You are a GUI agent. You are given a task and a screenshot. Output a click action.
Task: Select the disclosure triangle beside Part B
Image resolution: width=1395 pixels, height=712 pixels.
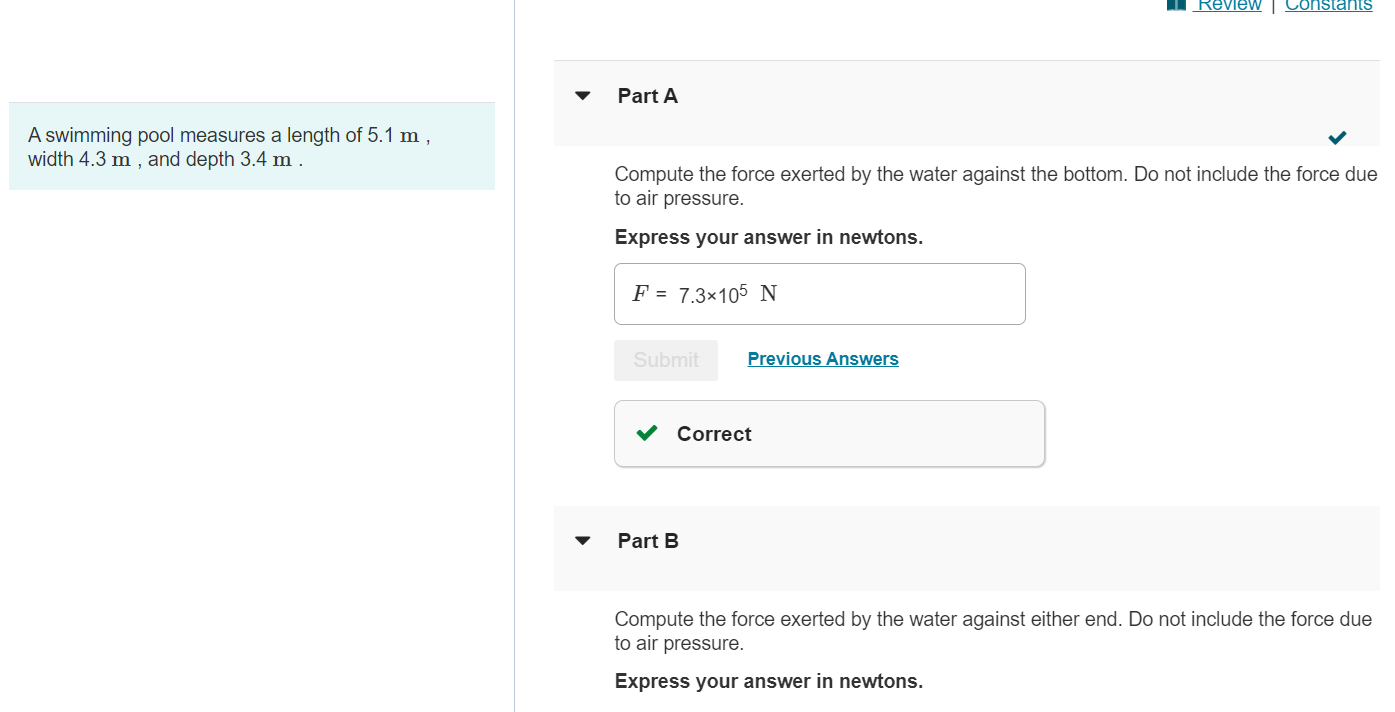tap(583, 540)
